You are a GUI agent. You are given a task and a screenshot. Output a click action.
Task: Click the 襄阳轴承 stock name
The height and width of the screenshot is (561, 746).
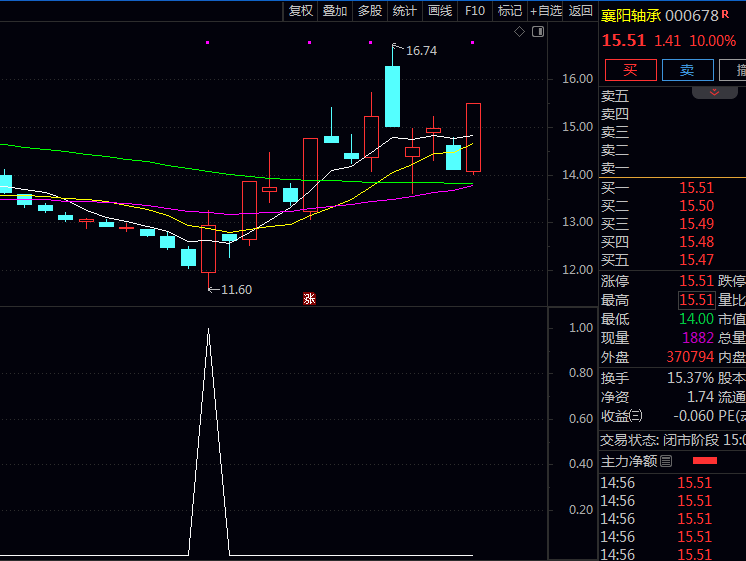[x=630, y=15]
